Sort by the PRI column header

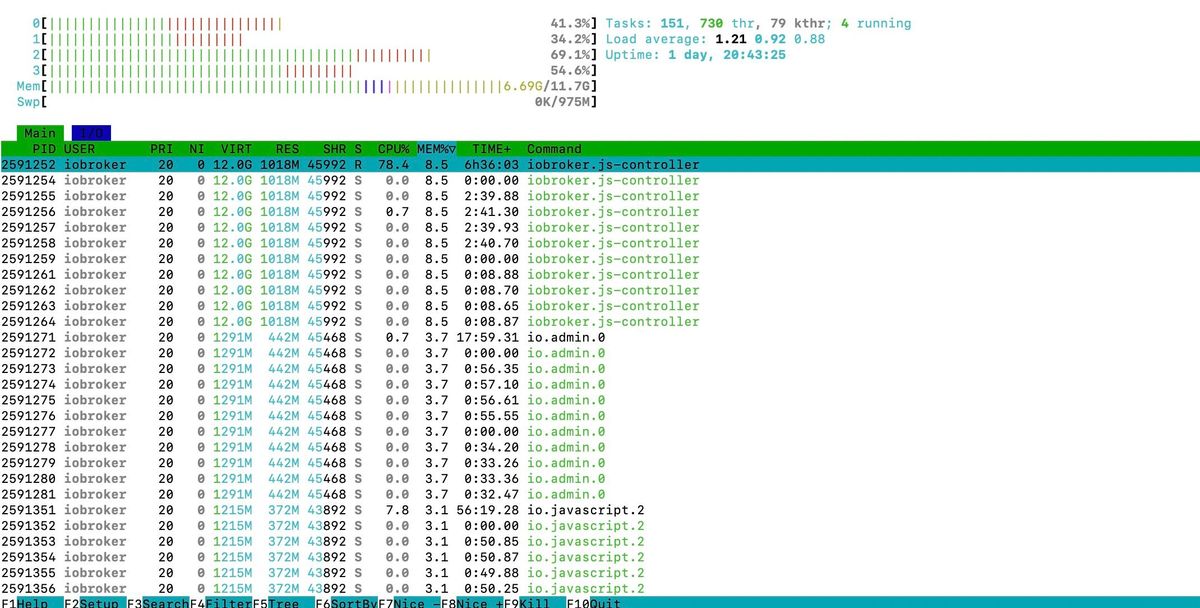click(x=161, y=149)
